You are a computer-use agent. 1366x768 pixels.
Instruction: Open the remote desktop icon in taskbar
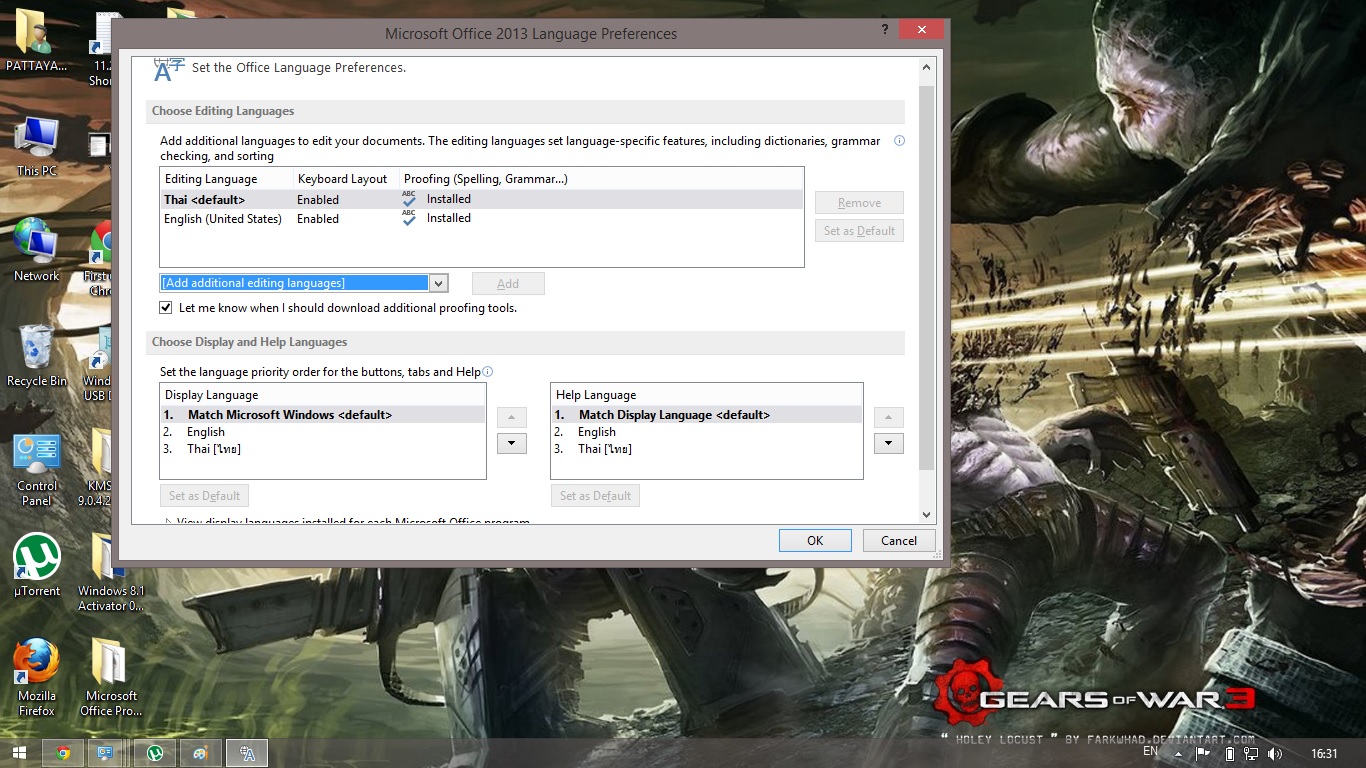[x=105, y=753]
